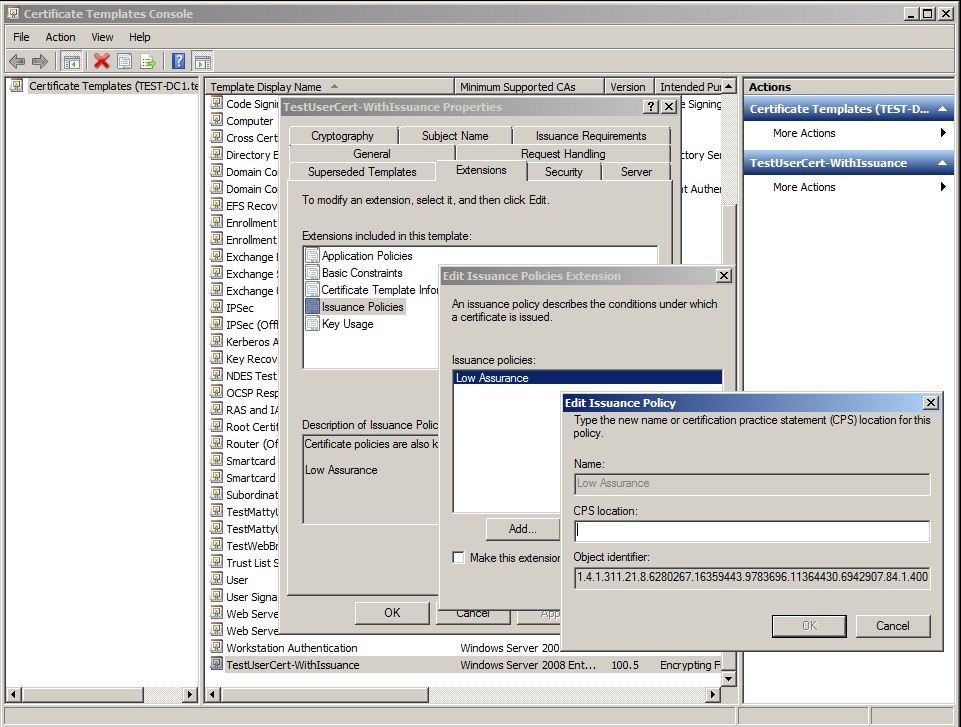Click the Show/Hide Action Pane icon
Image resolution: width=961 pixels, height=727 pixels.
(x=202, y=61)
